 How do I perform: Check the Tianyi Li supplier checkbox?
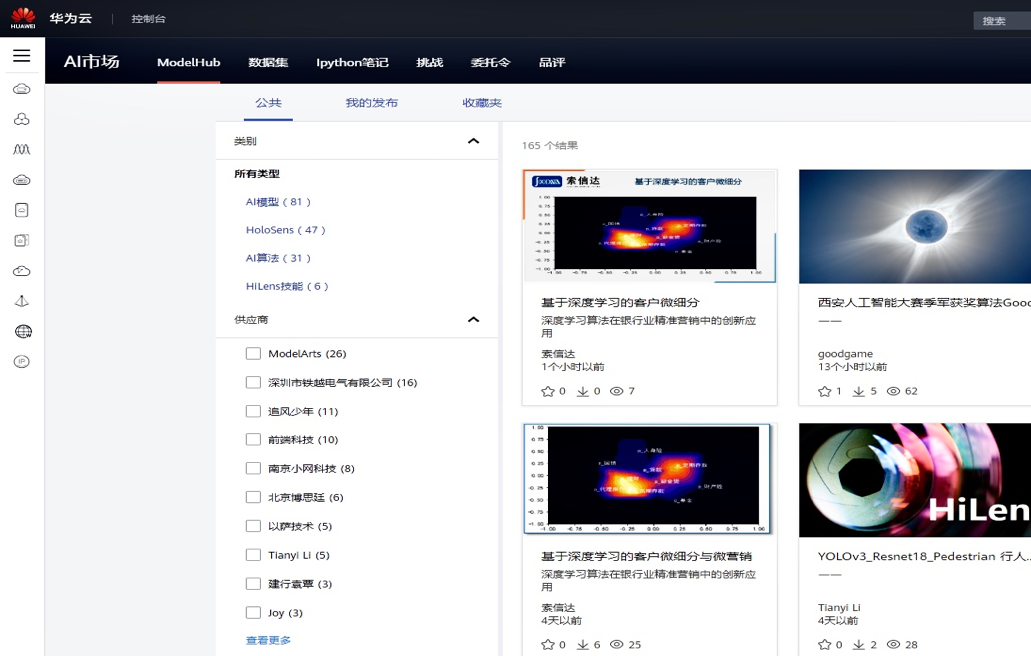(x=253, y=554)
